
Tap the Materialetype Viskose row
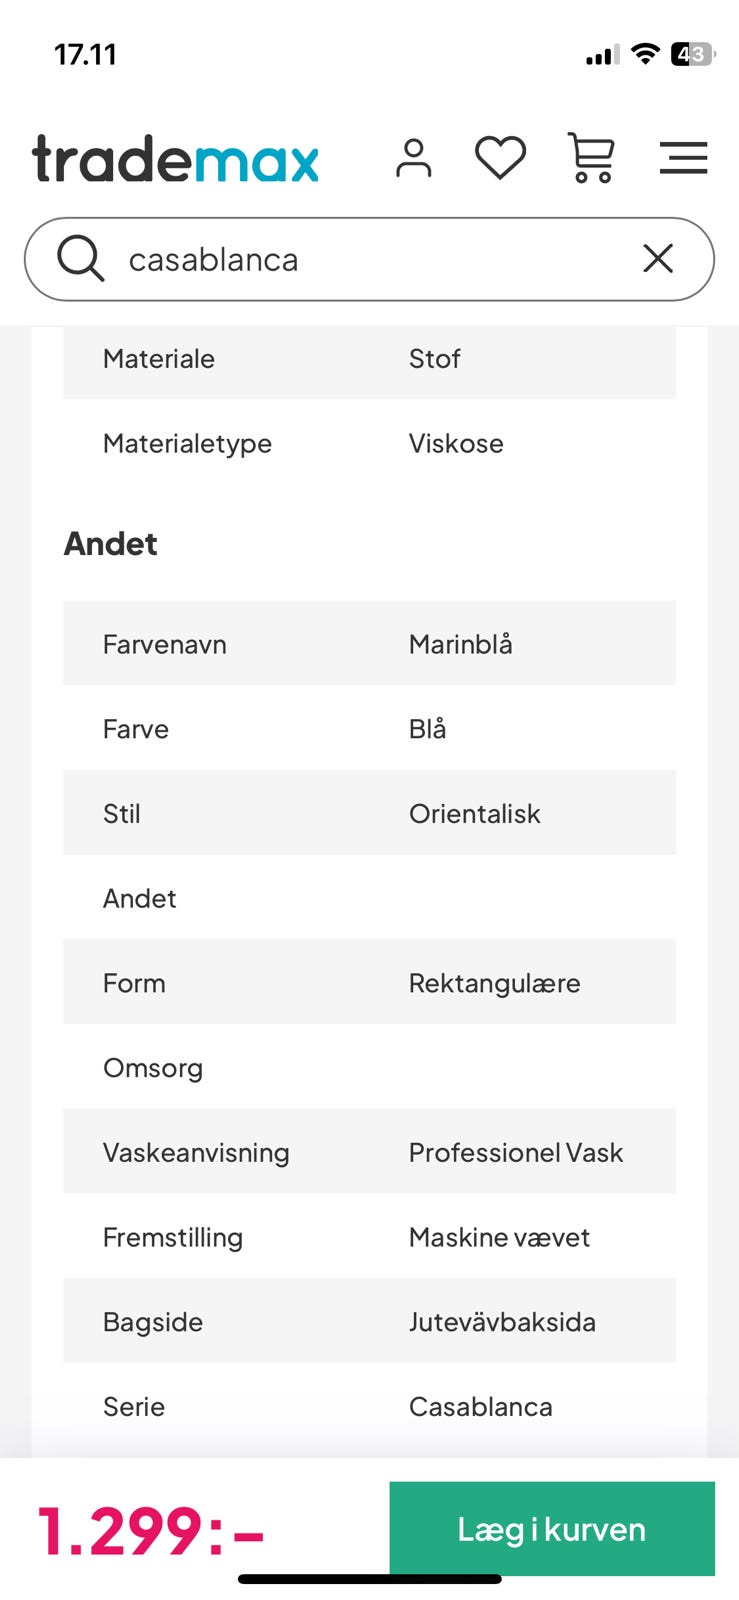point(369,443)
